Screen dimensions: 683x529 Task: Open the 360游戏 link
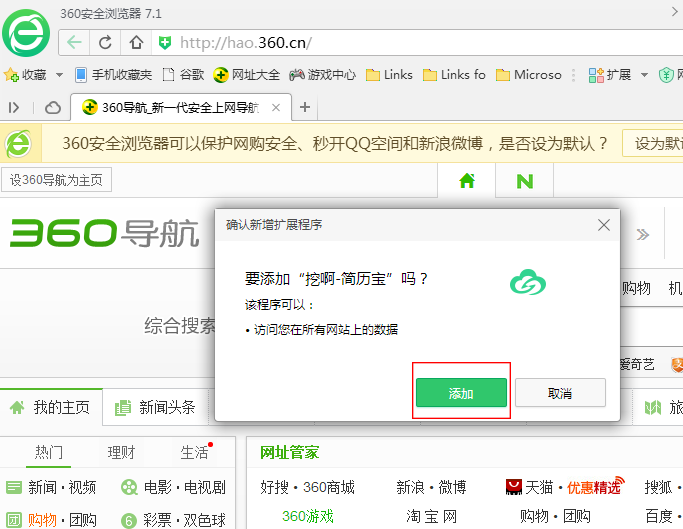(x=307, y=516)
